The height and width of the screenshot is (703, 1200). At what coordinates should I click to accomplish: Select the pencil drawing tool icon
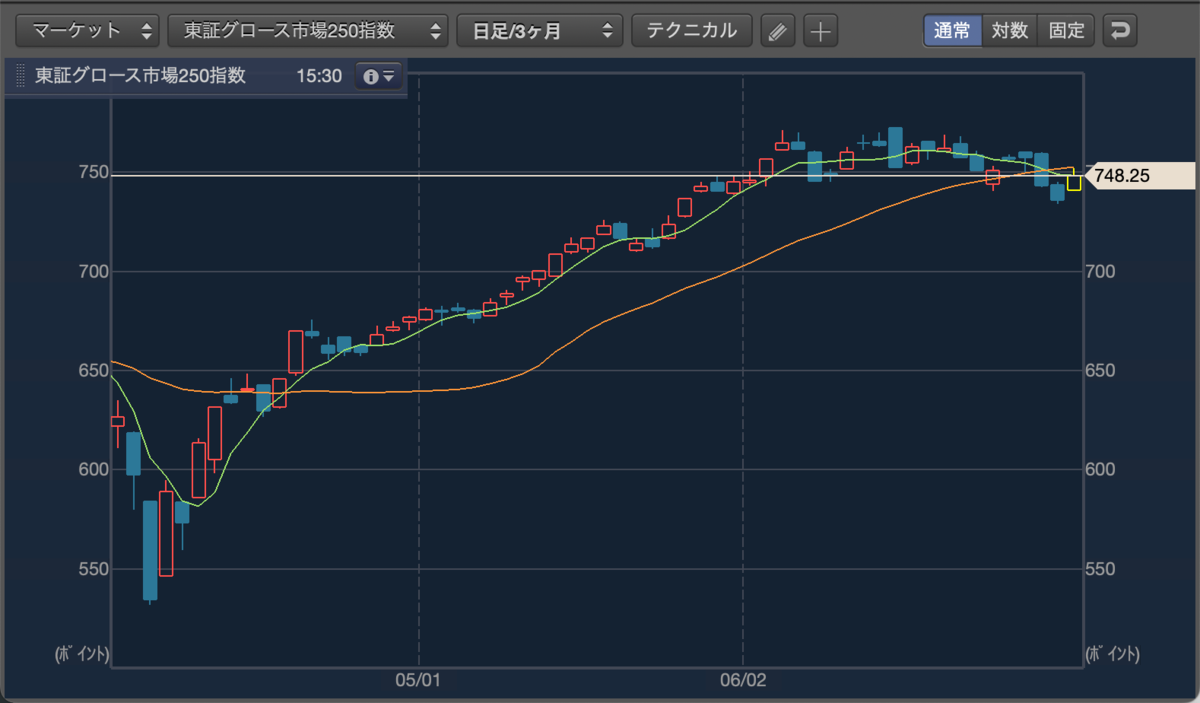coord(777,31)
